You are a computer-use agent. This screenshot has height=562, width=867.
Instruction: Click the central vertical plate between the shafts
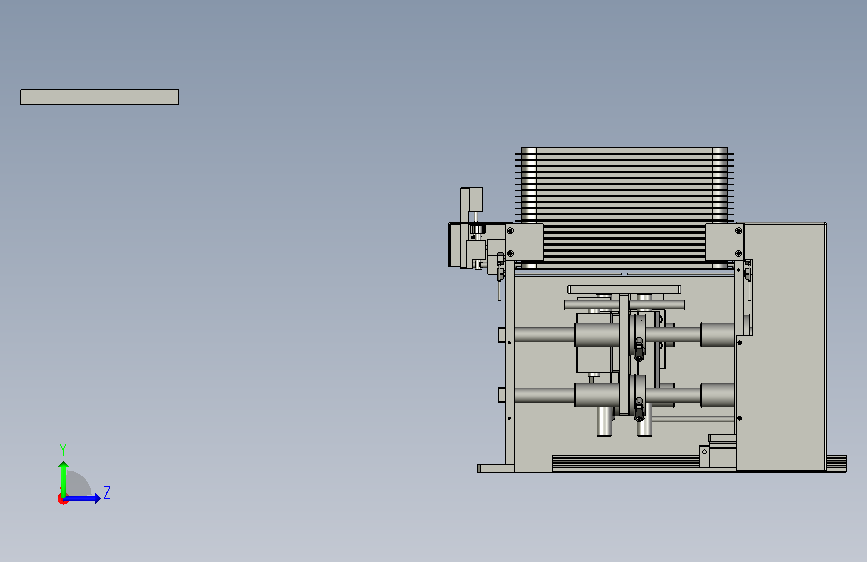coord(624,355)
